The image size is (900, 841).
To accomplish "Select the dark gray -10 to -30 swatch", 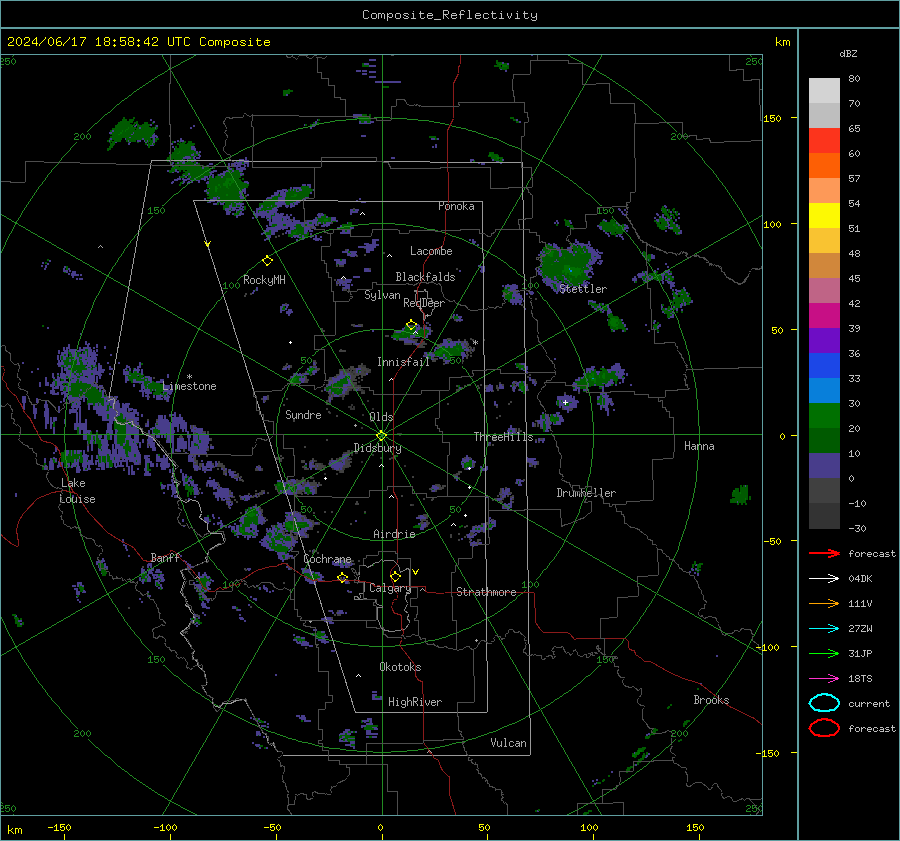I will tap(824, 515).
